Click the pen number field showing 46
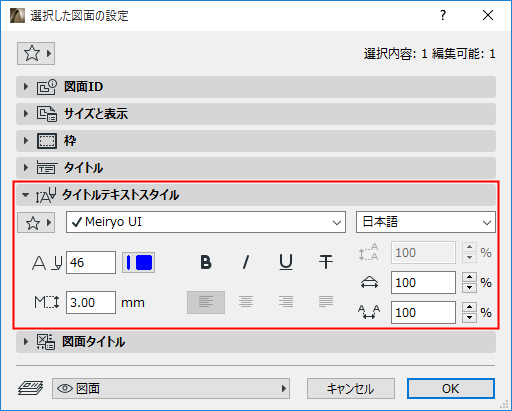Viewport: 512px width, 411px height. [91, 263]
